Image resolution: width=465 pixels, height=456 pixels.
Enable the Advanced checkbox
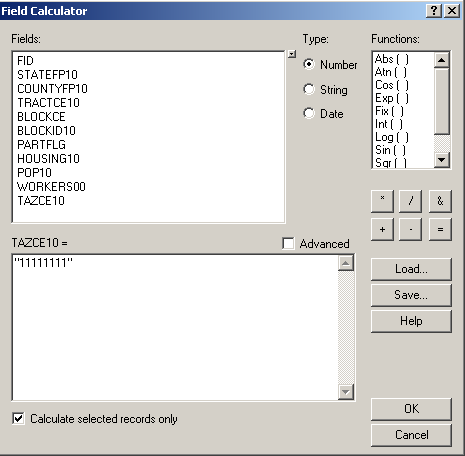288,243
